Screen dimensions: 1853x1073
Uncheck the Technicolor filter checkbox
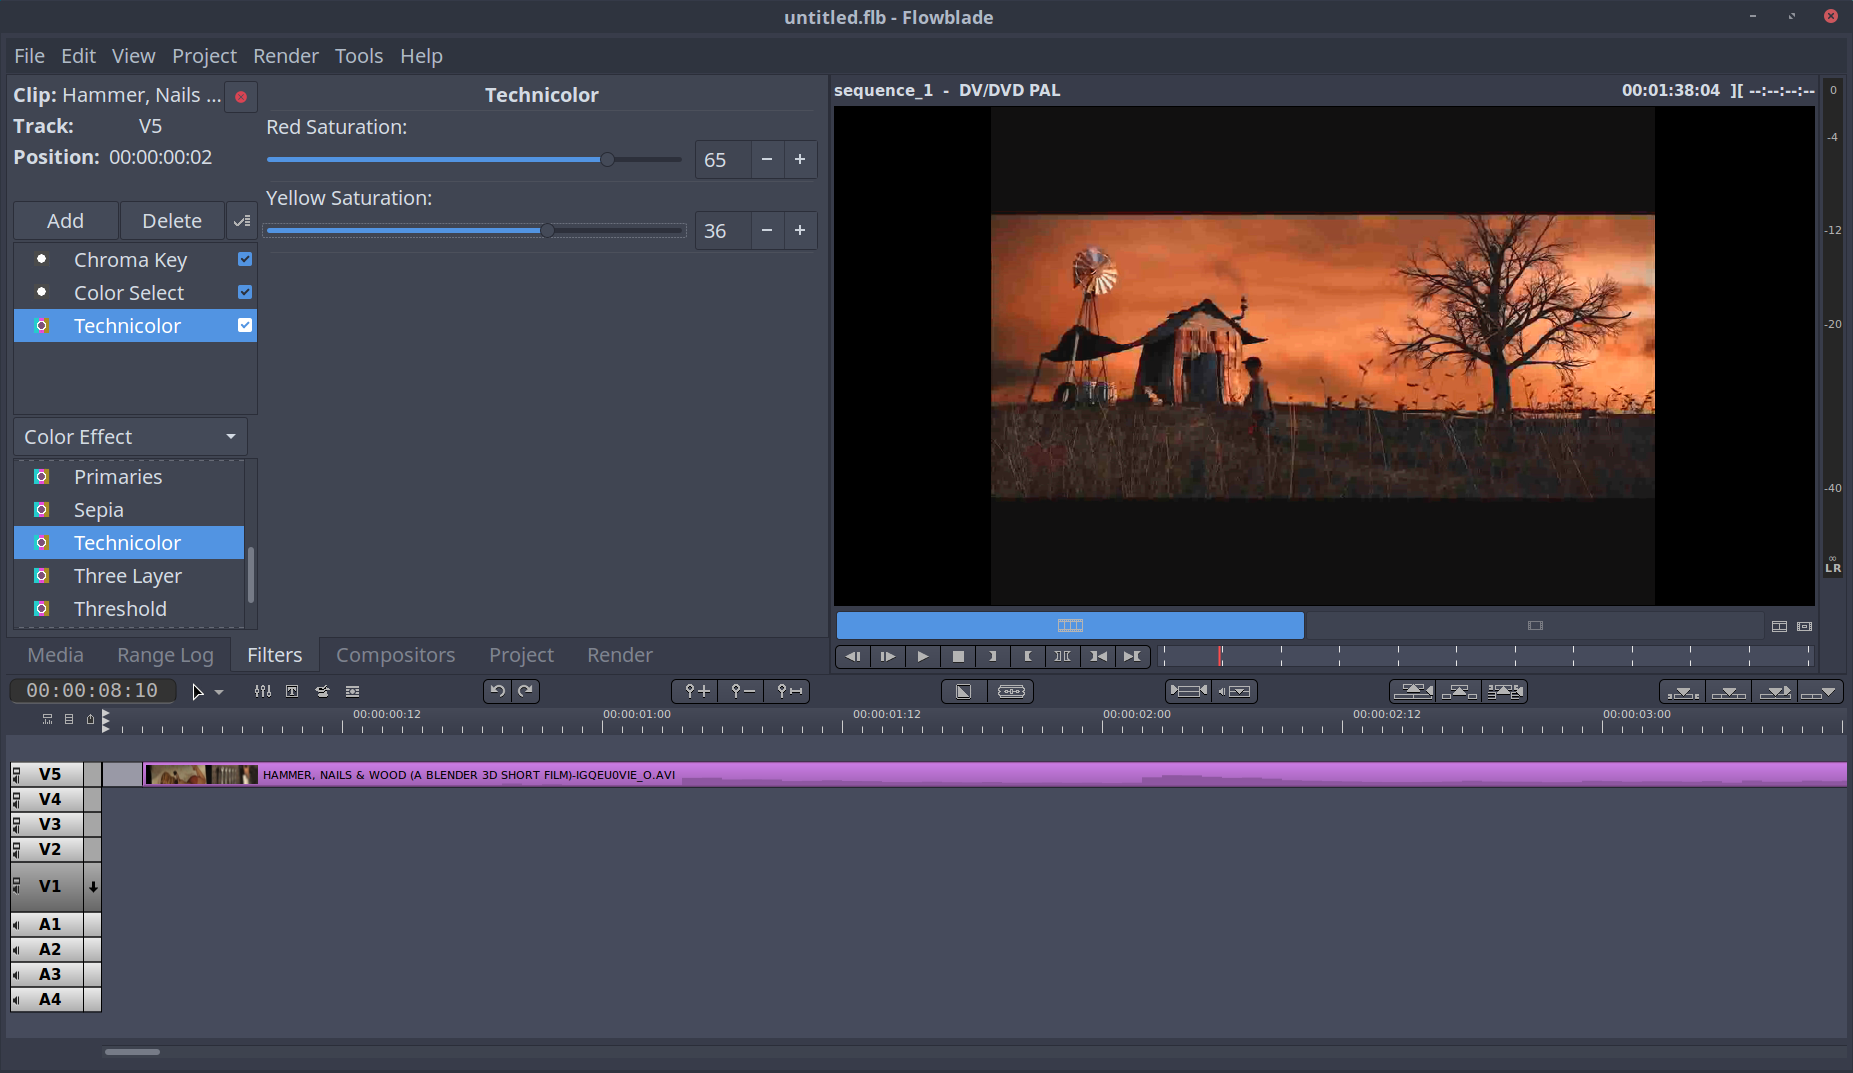(245, 325)
